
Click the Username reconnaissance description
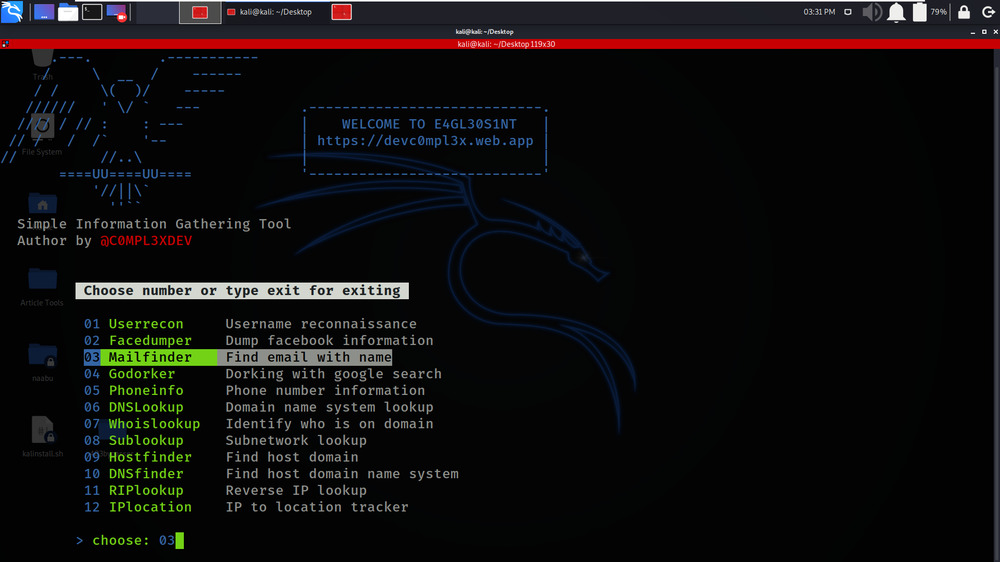(x=321, y=324)
